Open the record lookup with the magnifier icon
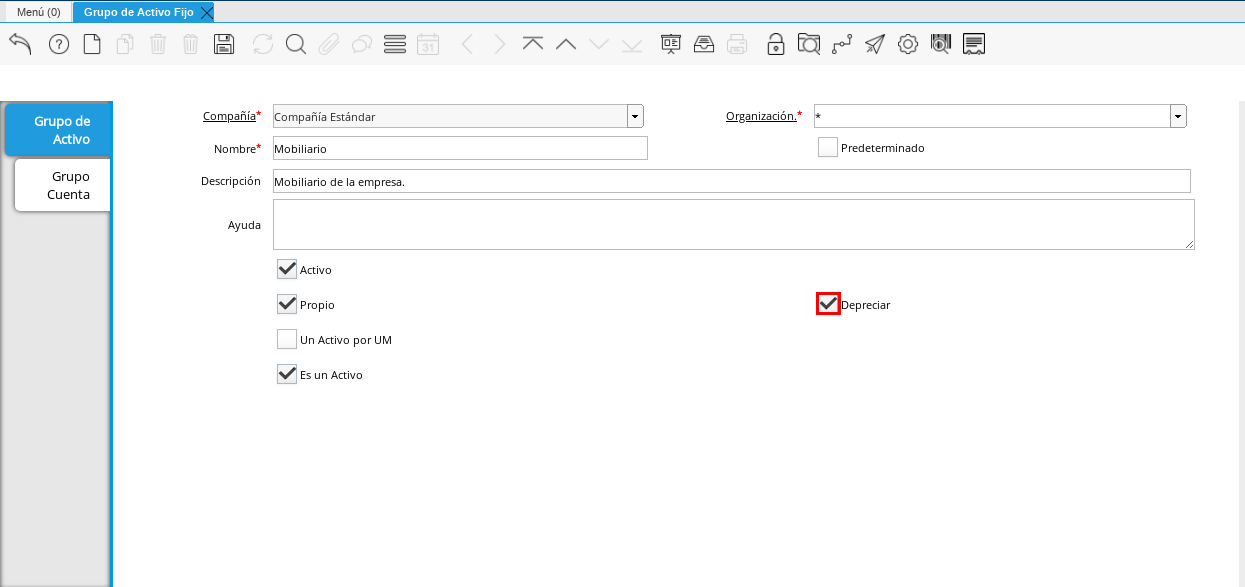 click(x=295, y=43)
